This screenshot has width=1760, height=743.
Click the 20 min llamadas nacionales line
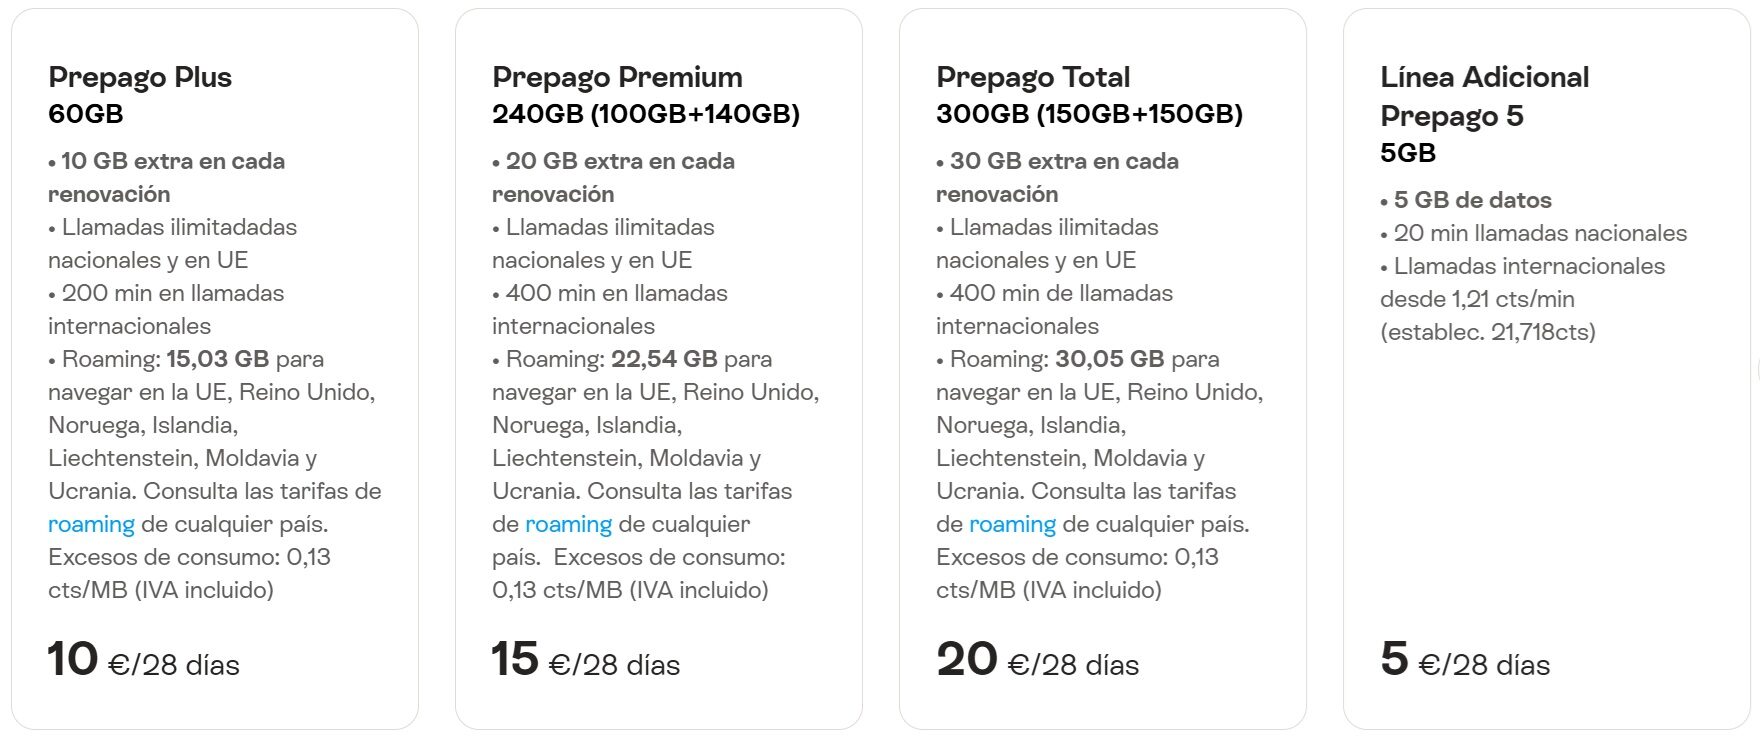1534,233
